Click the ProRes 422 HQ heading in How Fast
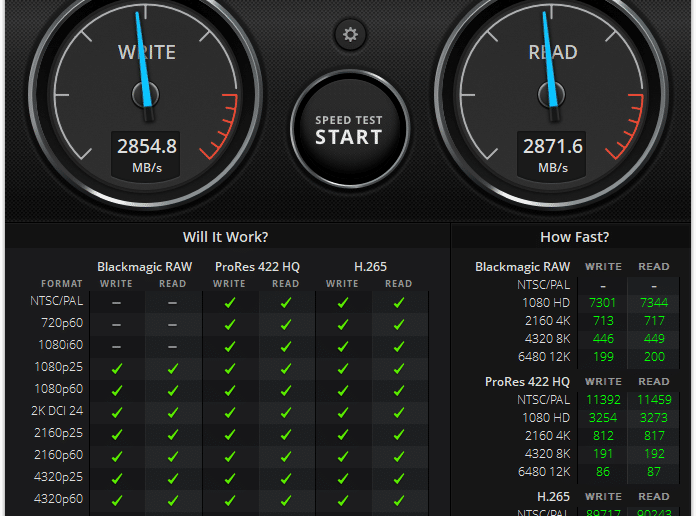Viewport: 696px width, 516px height. (x=527, y=382)
